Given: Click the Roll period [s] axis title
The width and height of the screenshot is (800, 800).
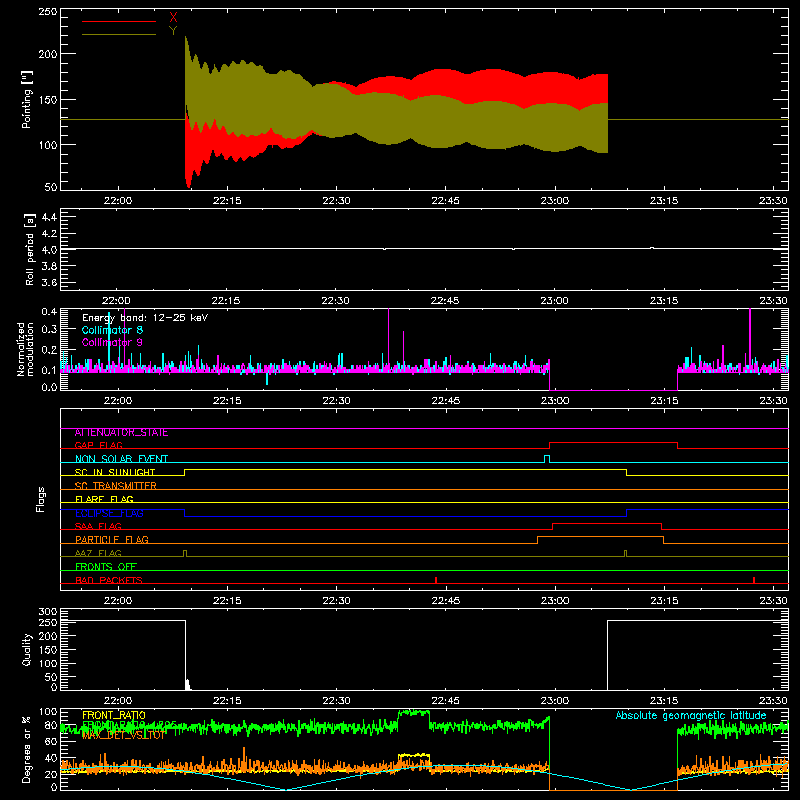Looking at the screenshot, I should (30, 250).
